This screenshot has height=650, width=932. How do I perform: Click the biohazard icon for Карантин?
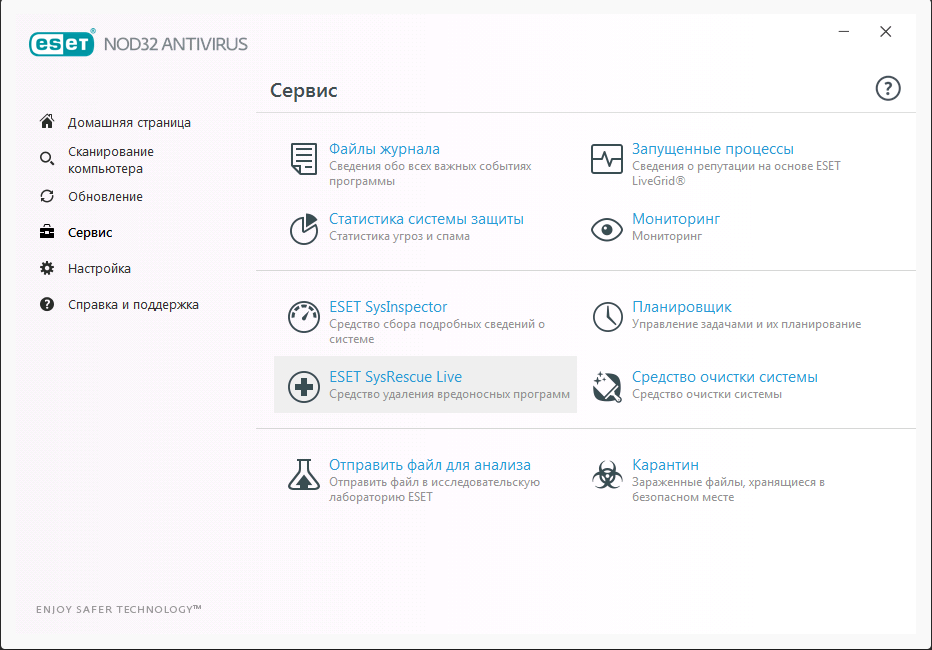(x=607, y=475)
